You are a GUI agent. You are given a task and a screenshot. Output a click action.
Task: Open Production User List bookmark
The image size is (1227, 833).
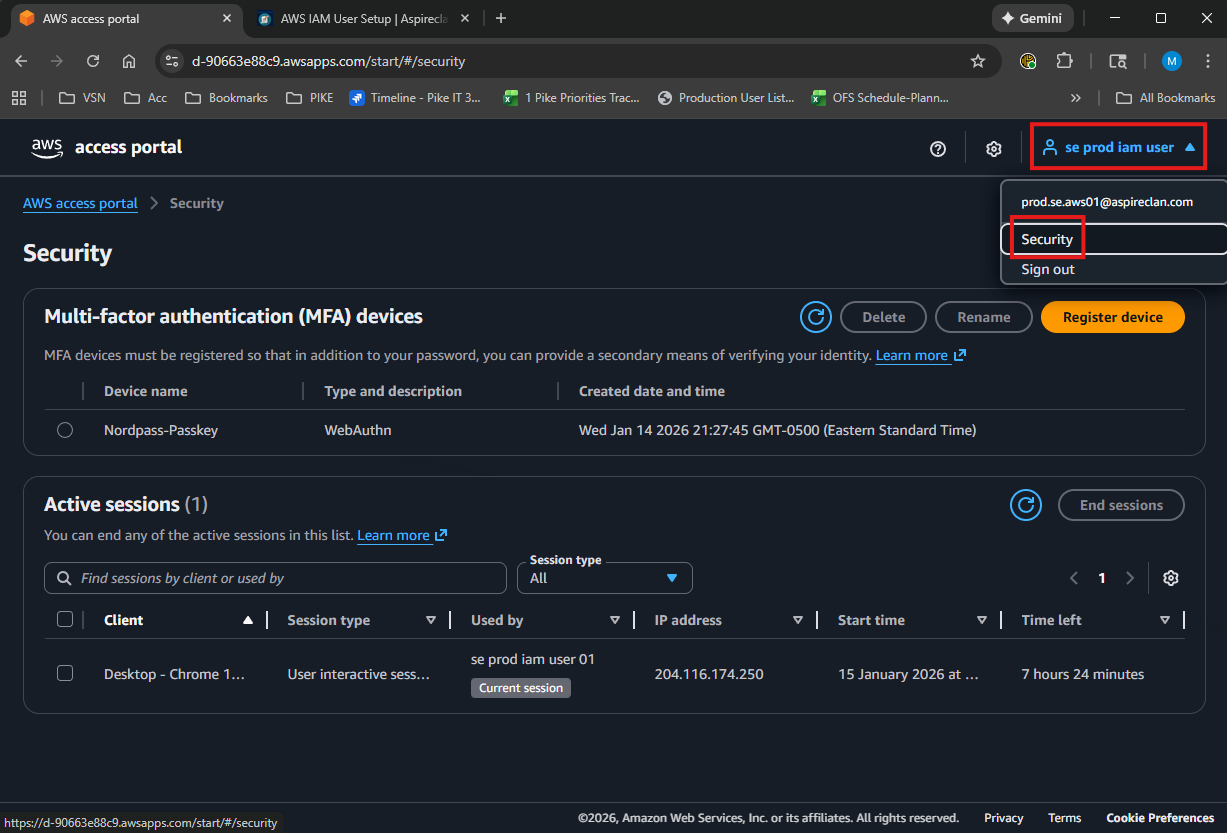tap(726, 98)
